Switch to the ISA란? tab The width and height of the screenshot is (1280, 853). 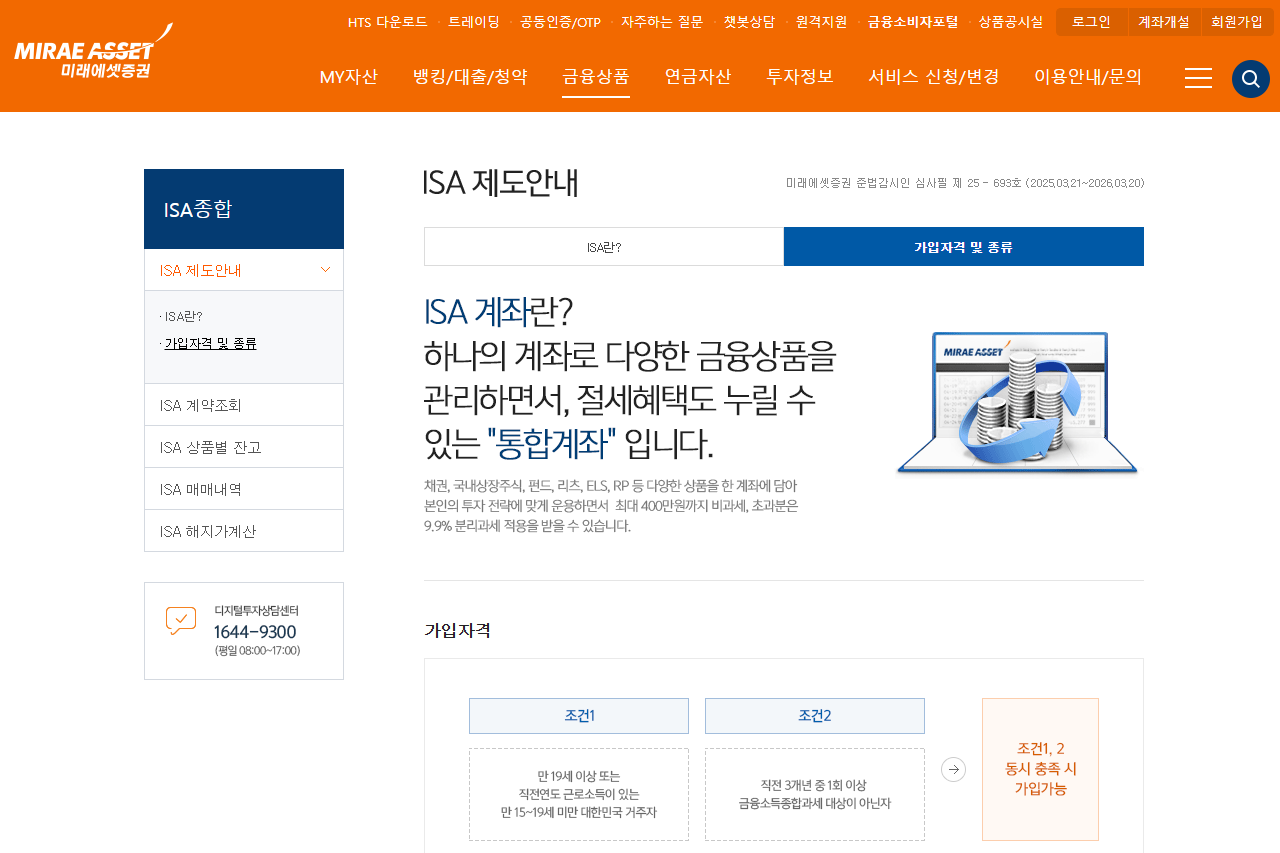(604, 246)
